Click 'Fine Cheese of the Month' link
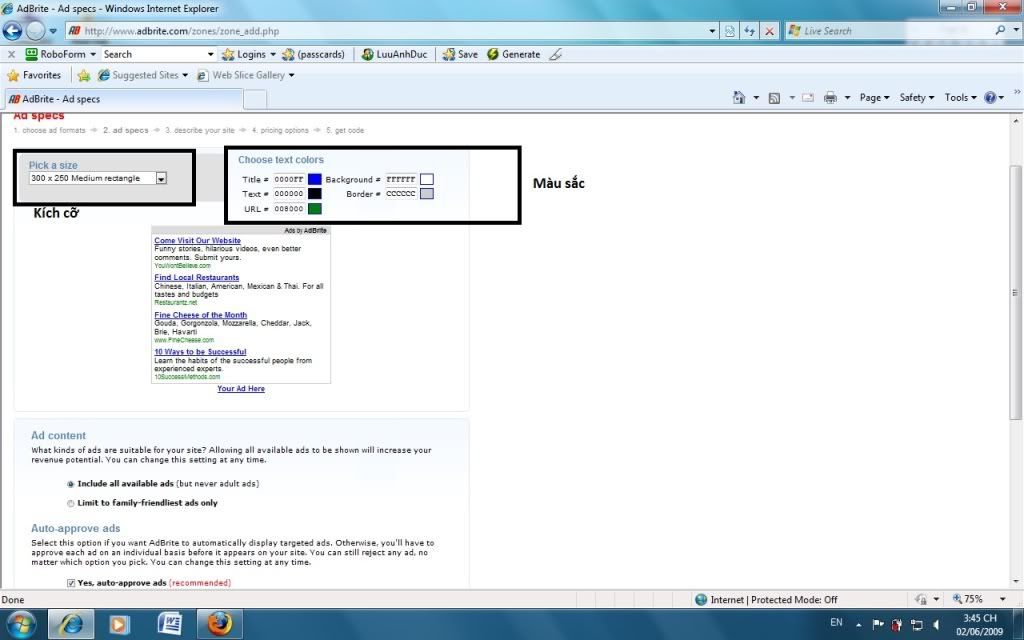The height and width of the screenshot is (640, 1024). [x=200, y=315]
